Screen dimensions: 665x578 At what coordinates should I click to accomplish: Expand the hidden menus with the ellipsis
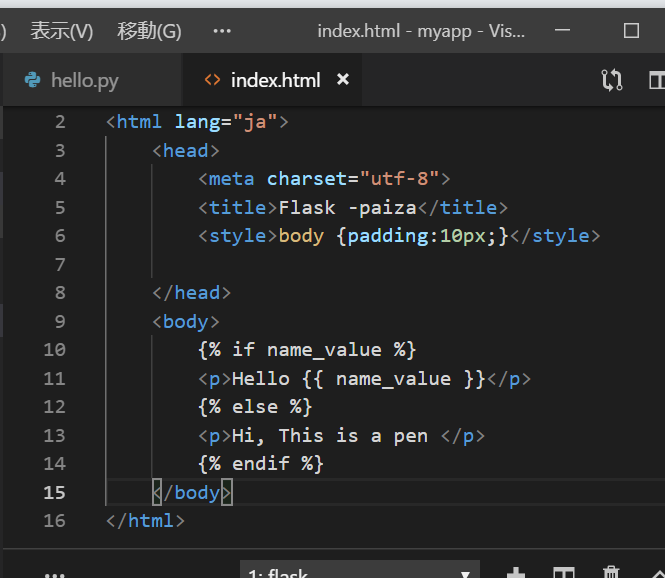pyautogui.click(x=222, y=31)
